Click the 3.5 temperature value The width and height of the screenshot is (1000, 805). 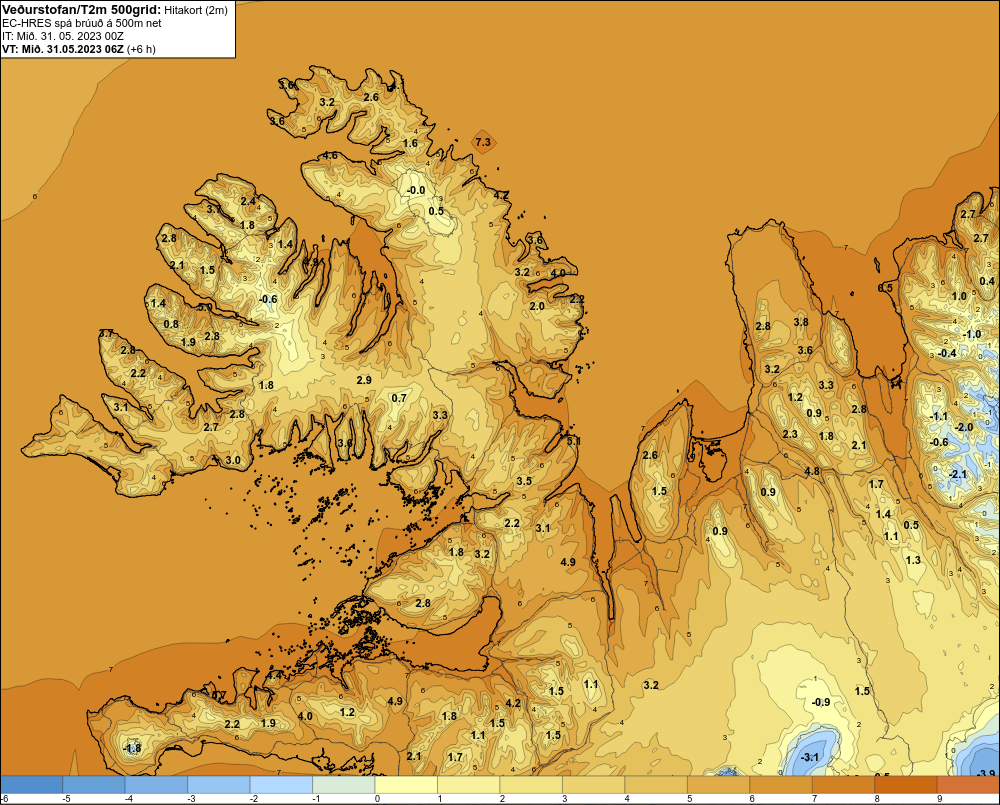coord(524,481)
